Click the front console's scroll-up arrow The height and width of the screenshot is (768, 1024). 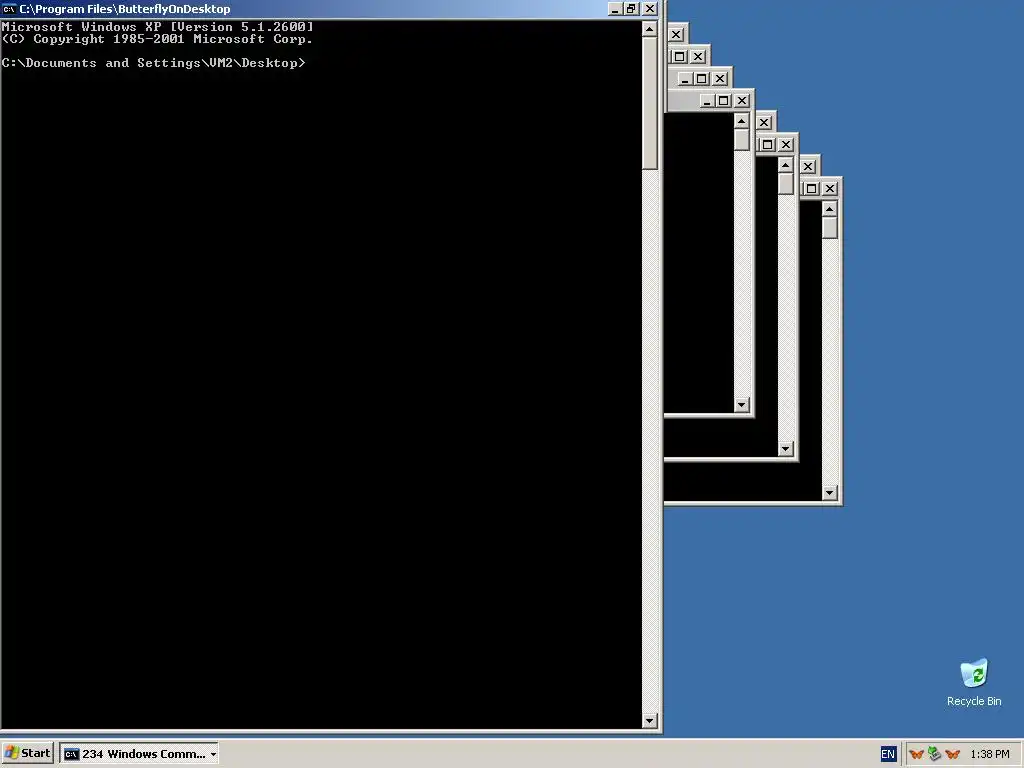click(x=649, y=29)
